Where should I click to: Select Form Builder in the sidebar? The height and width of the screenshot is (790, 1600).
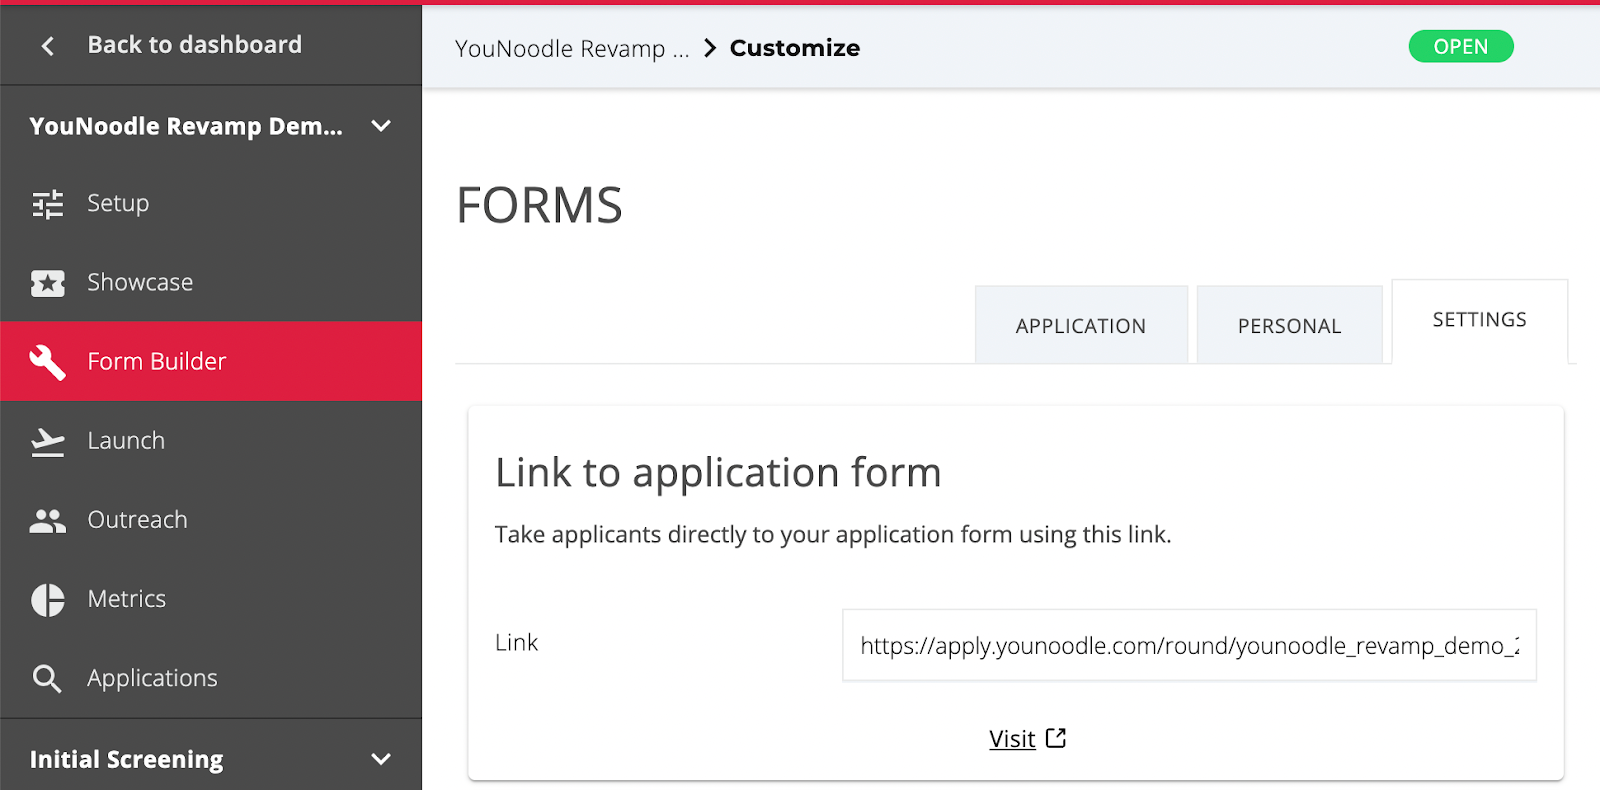(x=211, y=361)
